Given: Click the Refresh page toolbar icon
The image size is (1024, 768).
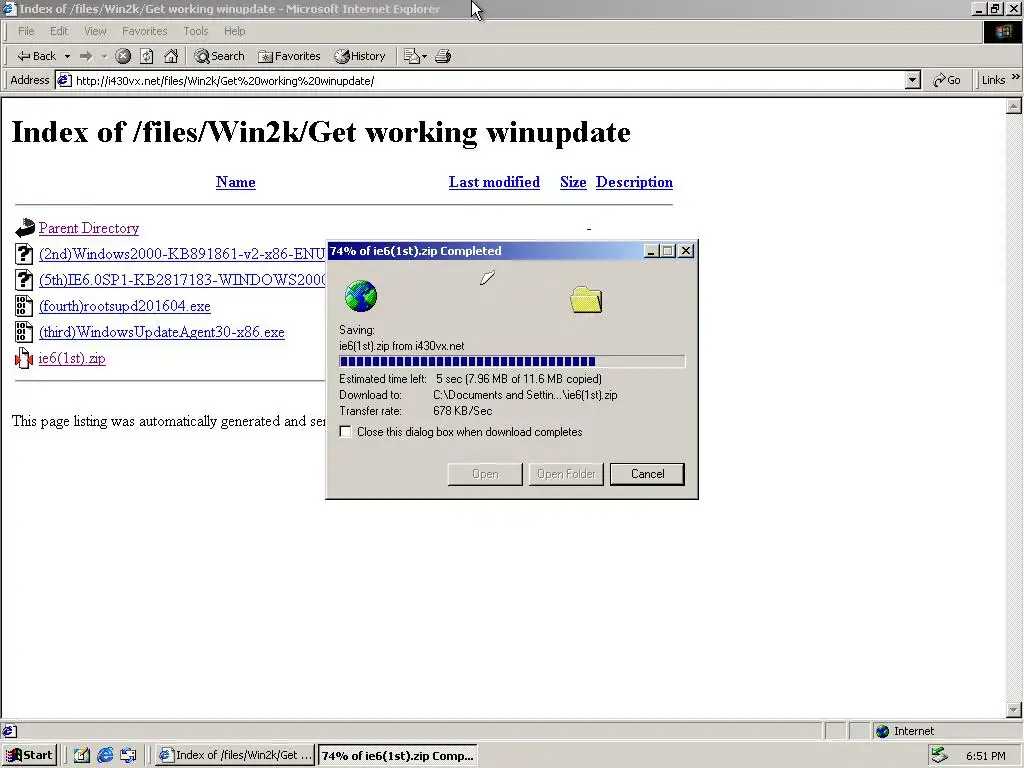Looking at the screenshot, I should pyautogui.click(x=147, y=56).
